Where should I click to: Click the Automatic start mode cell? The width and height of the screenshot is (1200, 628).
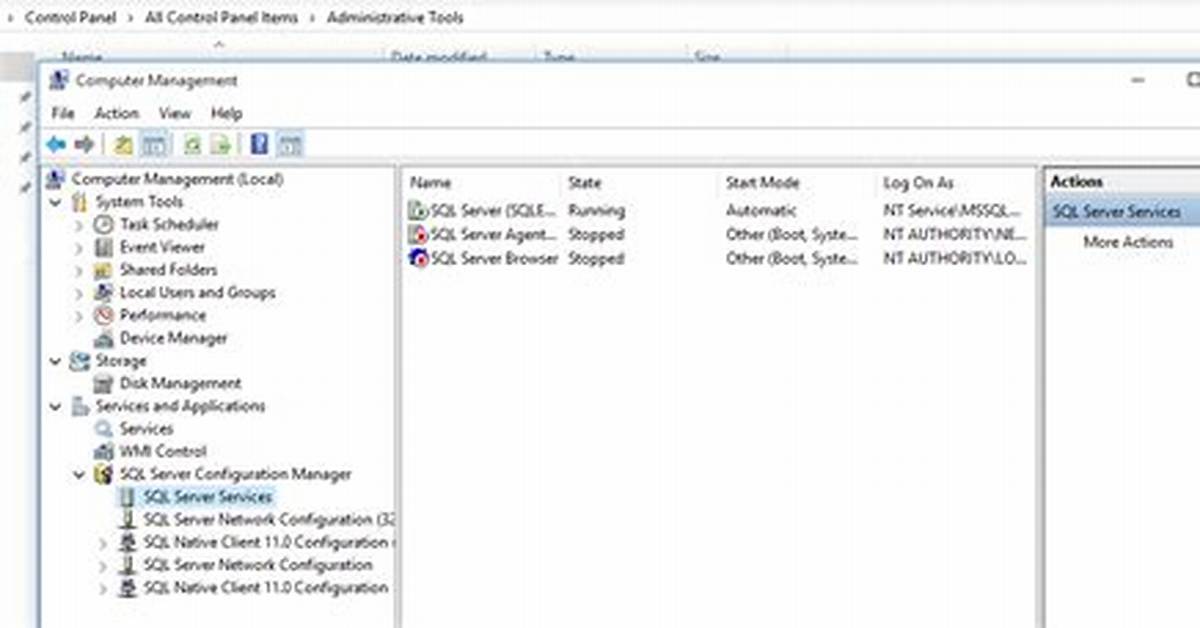pyautogui.click(x=761, y=211)
